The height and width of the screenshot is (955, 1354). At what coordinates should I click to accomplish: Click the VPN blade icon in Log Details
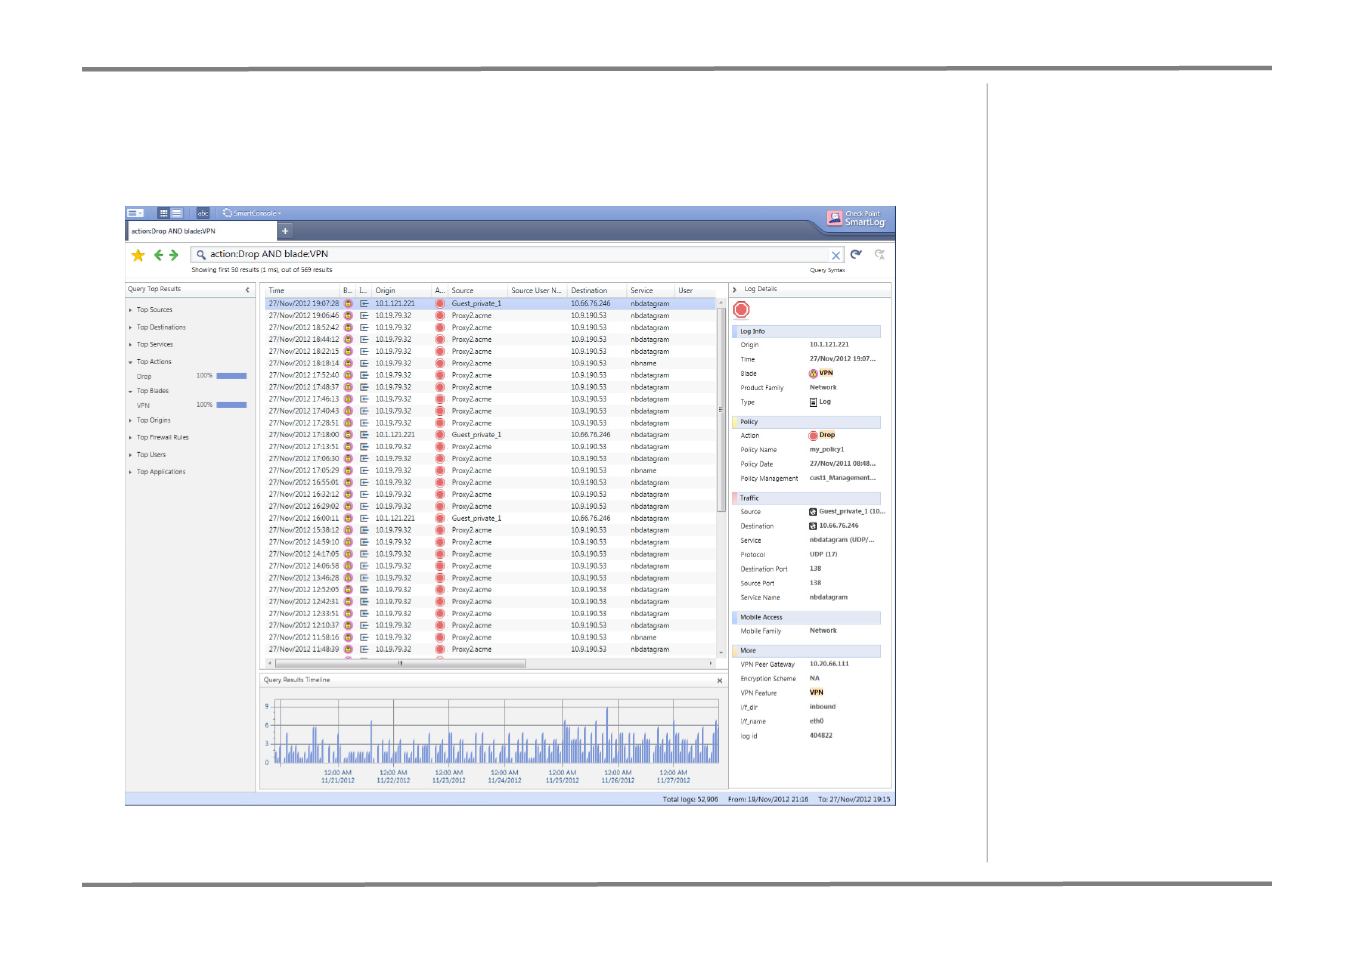[814, 373]
